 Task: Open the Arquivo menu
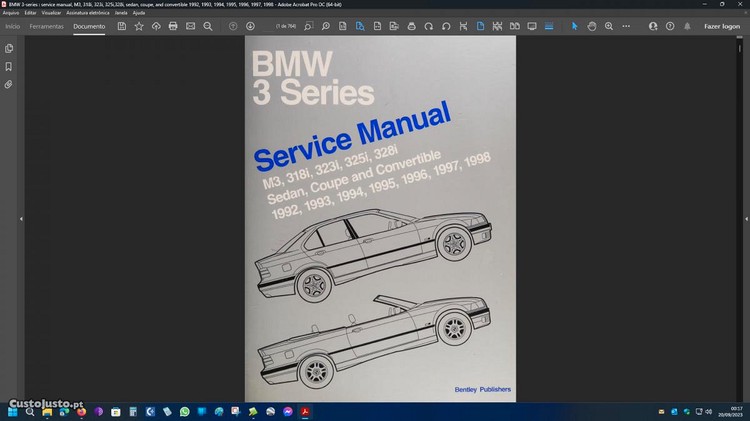point(12,13)
